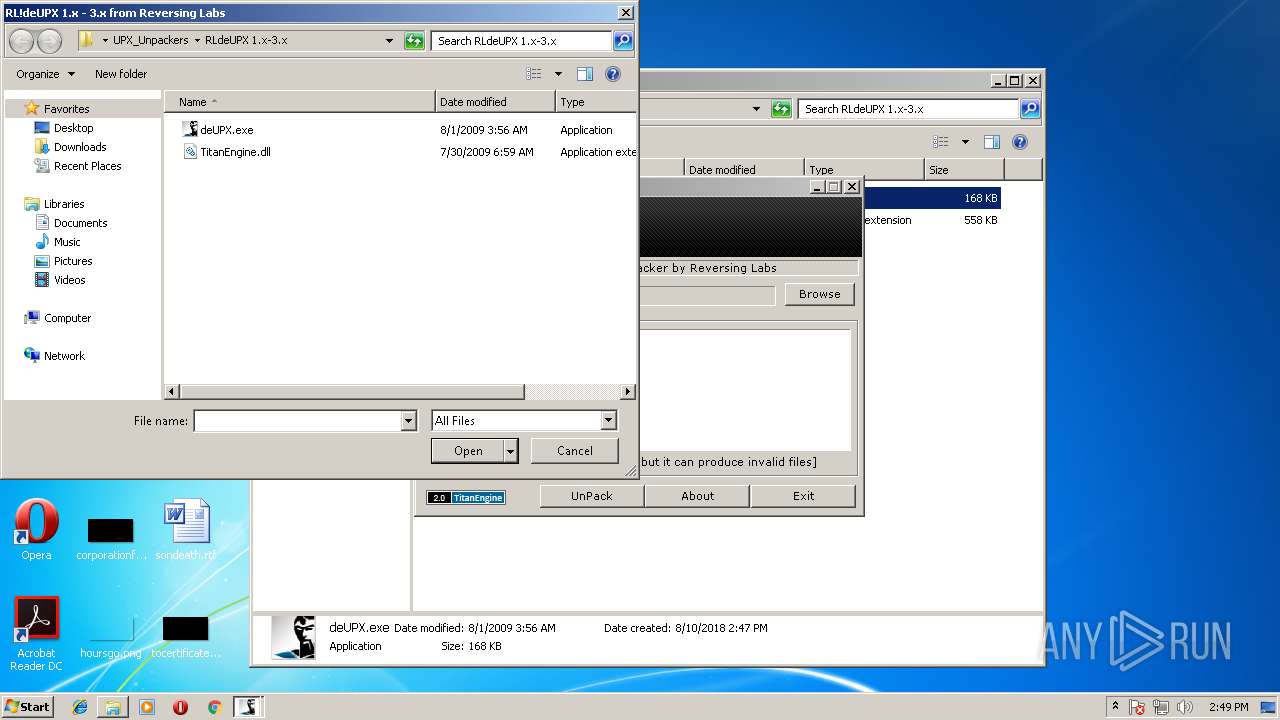The width and height of the screenshot is (1280, 720).
Task: Click the Forward navigation arrow in file dialog
Action: pos(49,41)
